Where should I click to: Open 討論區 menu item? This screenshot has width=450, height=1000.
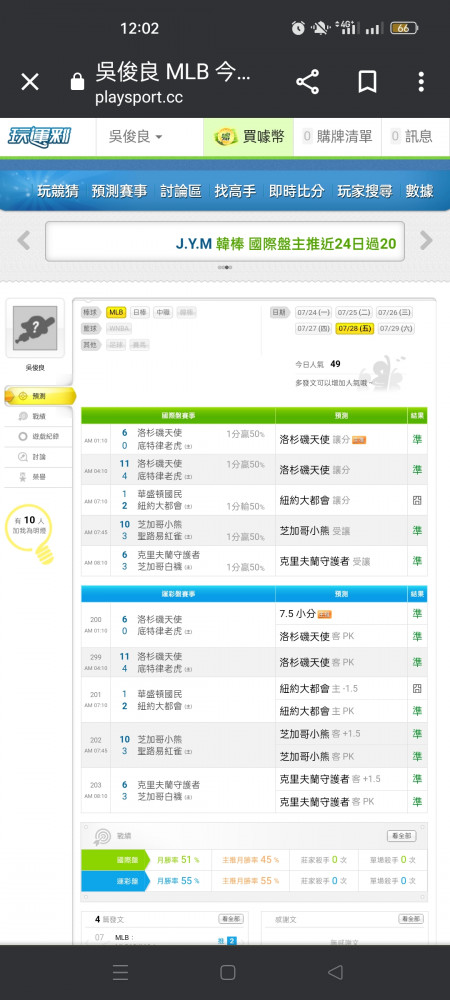point(181,191)
